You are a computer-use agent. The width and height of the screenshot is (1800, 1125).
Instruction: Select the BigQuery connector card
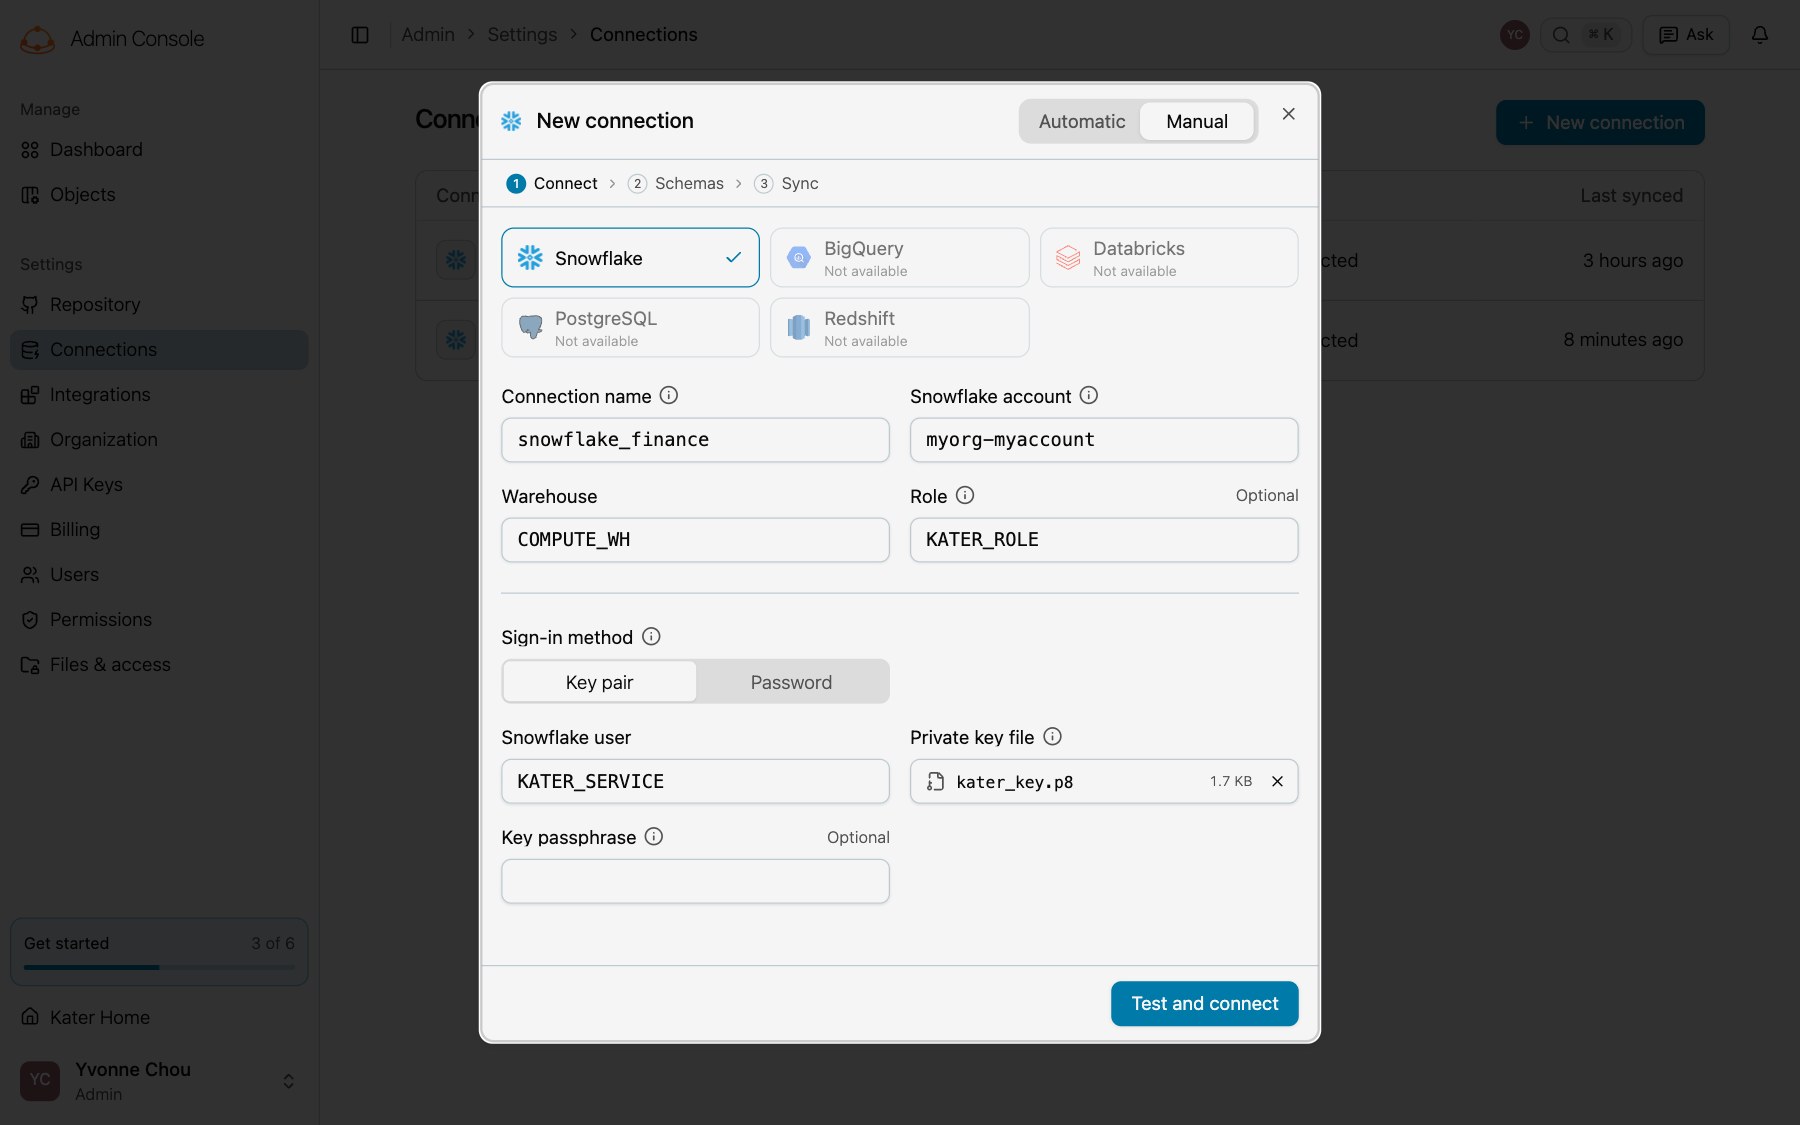click(899, 258)
